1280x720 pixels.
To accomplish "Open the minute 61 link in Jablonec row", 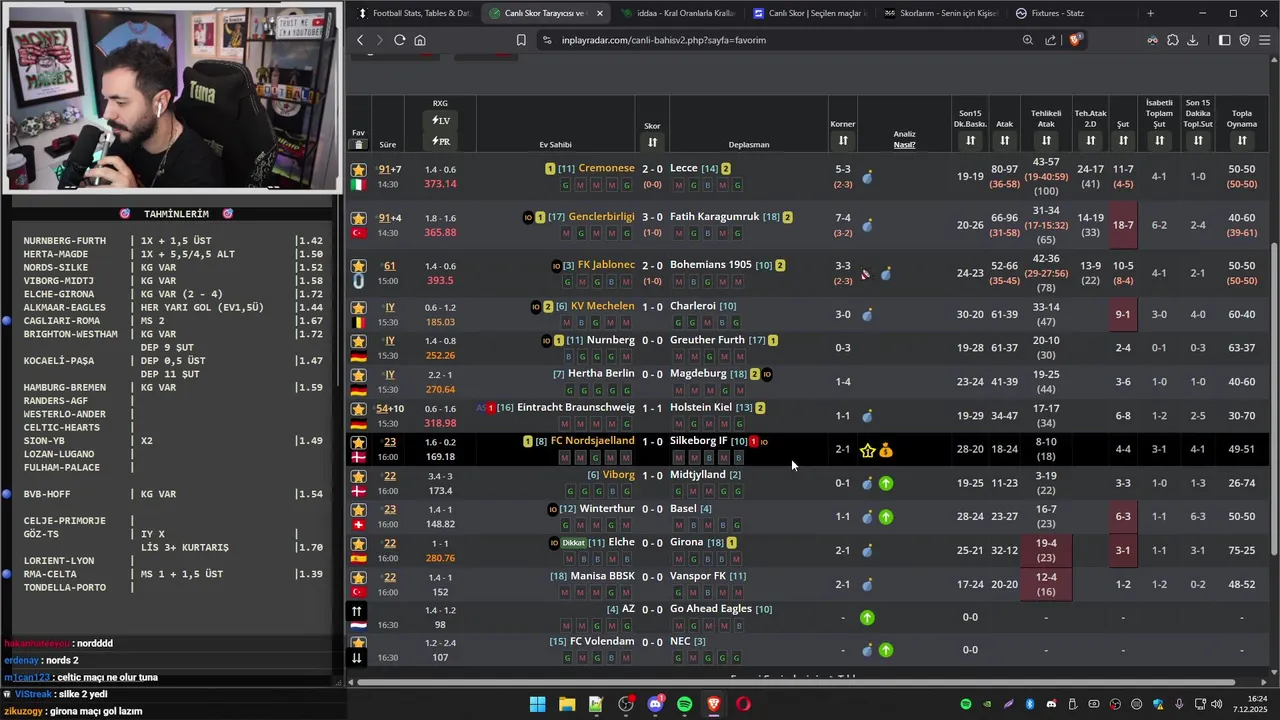I will click(389, 266).
